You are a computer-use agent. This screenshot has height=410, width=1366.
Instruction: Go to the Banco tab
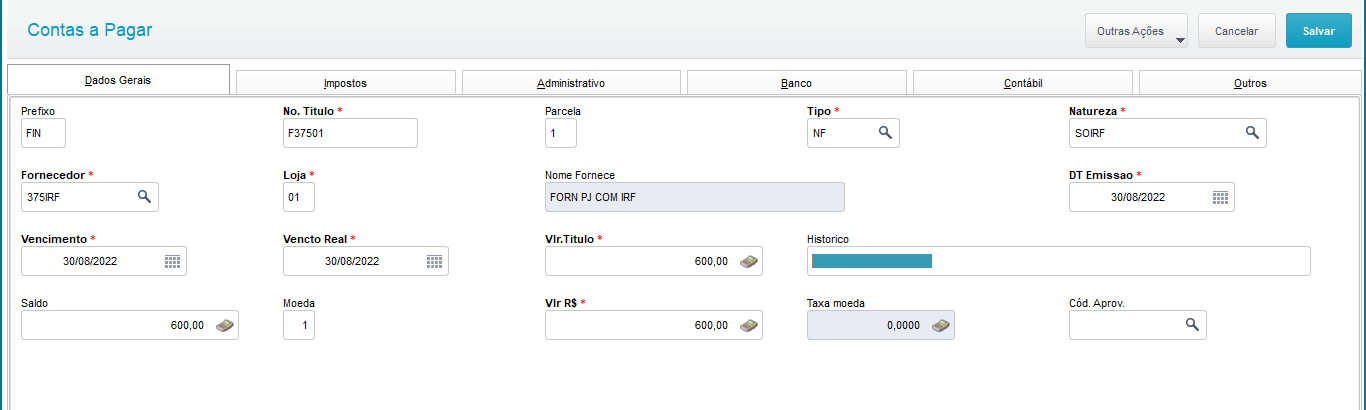tap(796, 83)
